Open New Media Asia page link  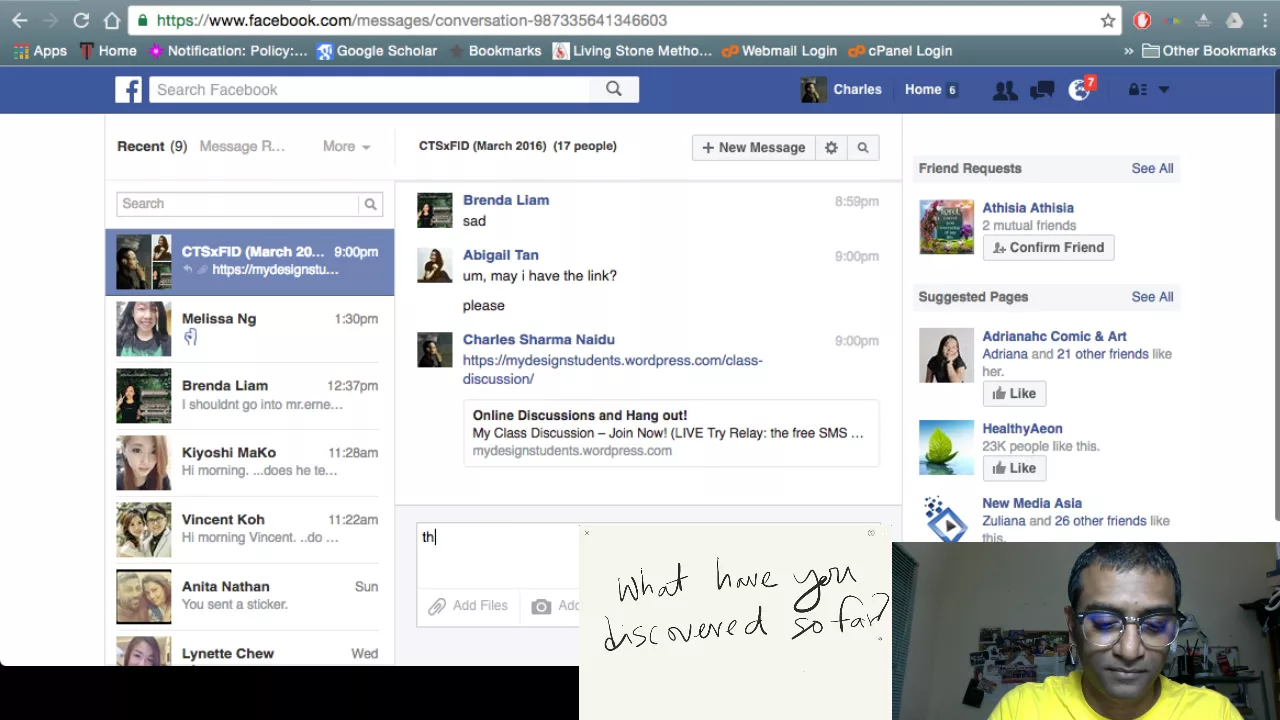tap(1032, 503)
